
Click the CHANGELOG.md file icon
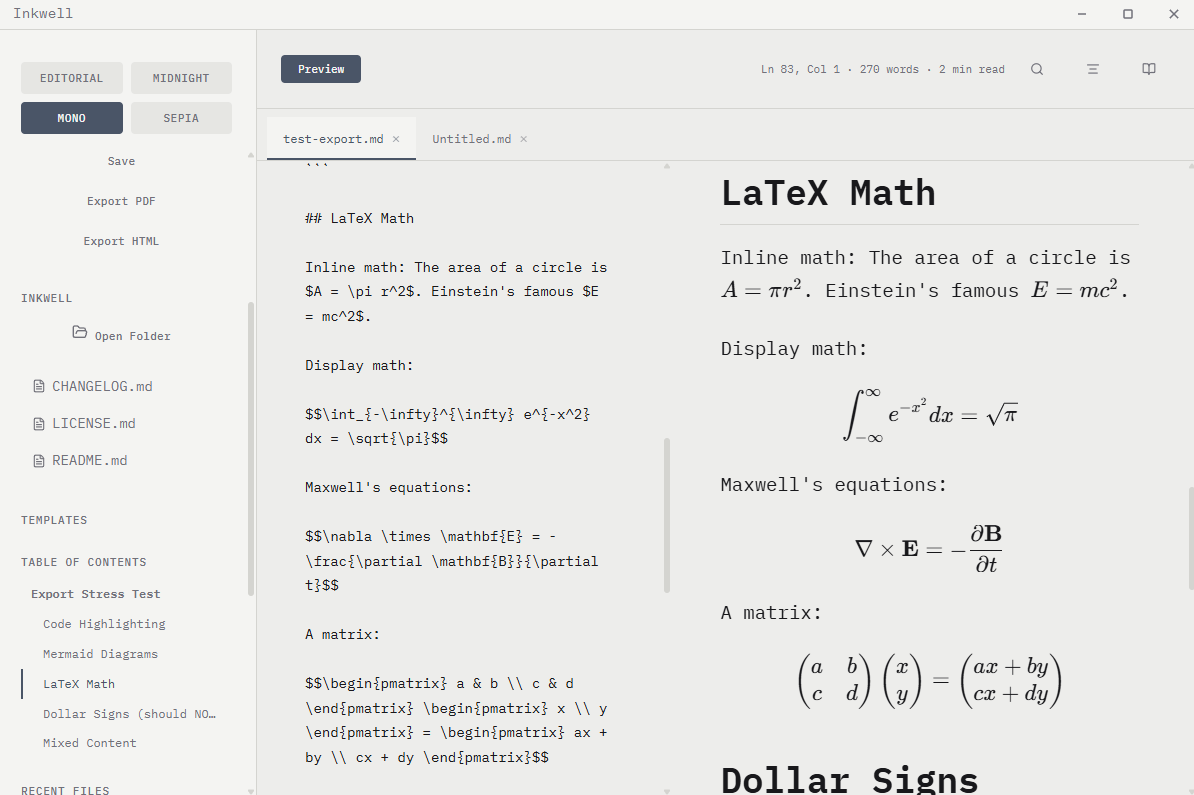point(39,386)
